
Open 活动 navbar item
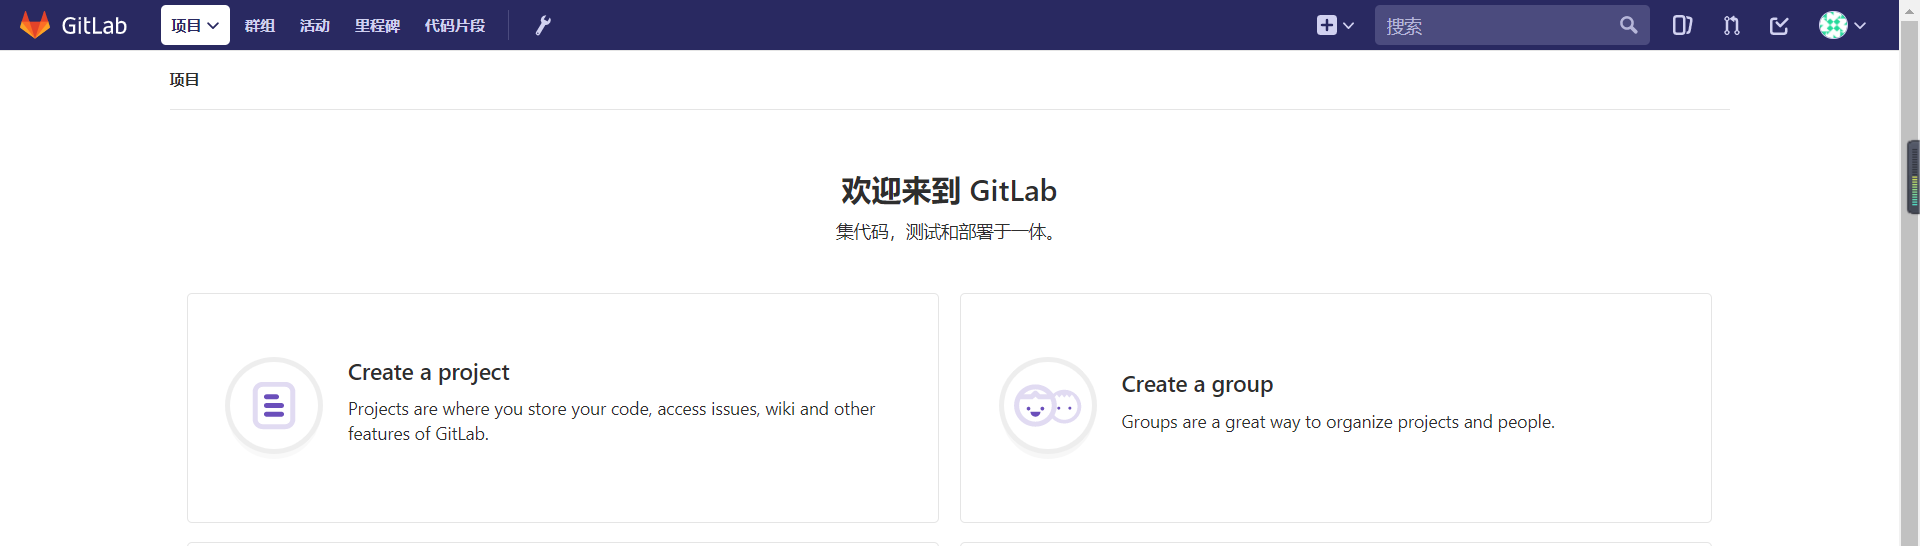(x=315, y=25)
